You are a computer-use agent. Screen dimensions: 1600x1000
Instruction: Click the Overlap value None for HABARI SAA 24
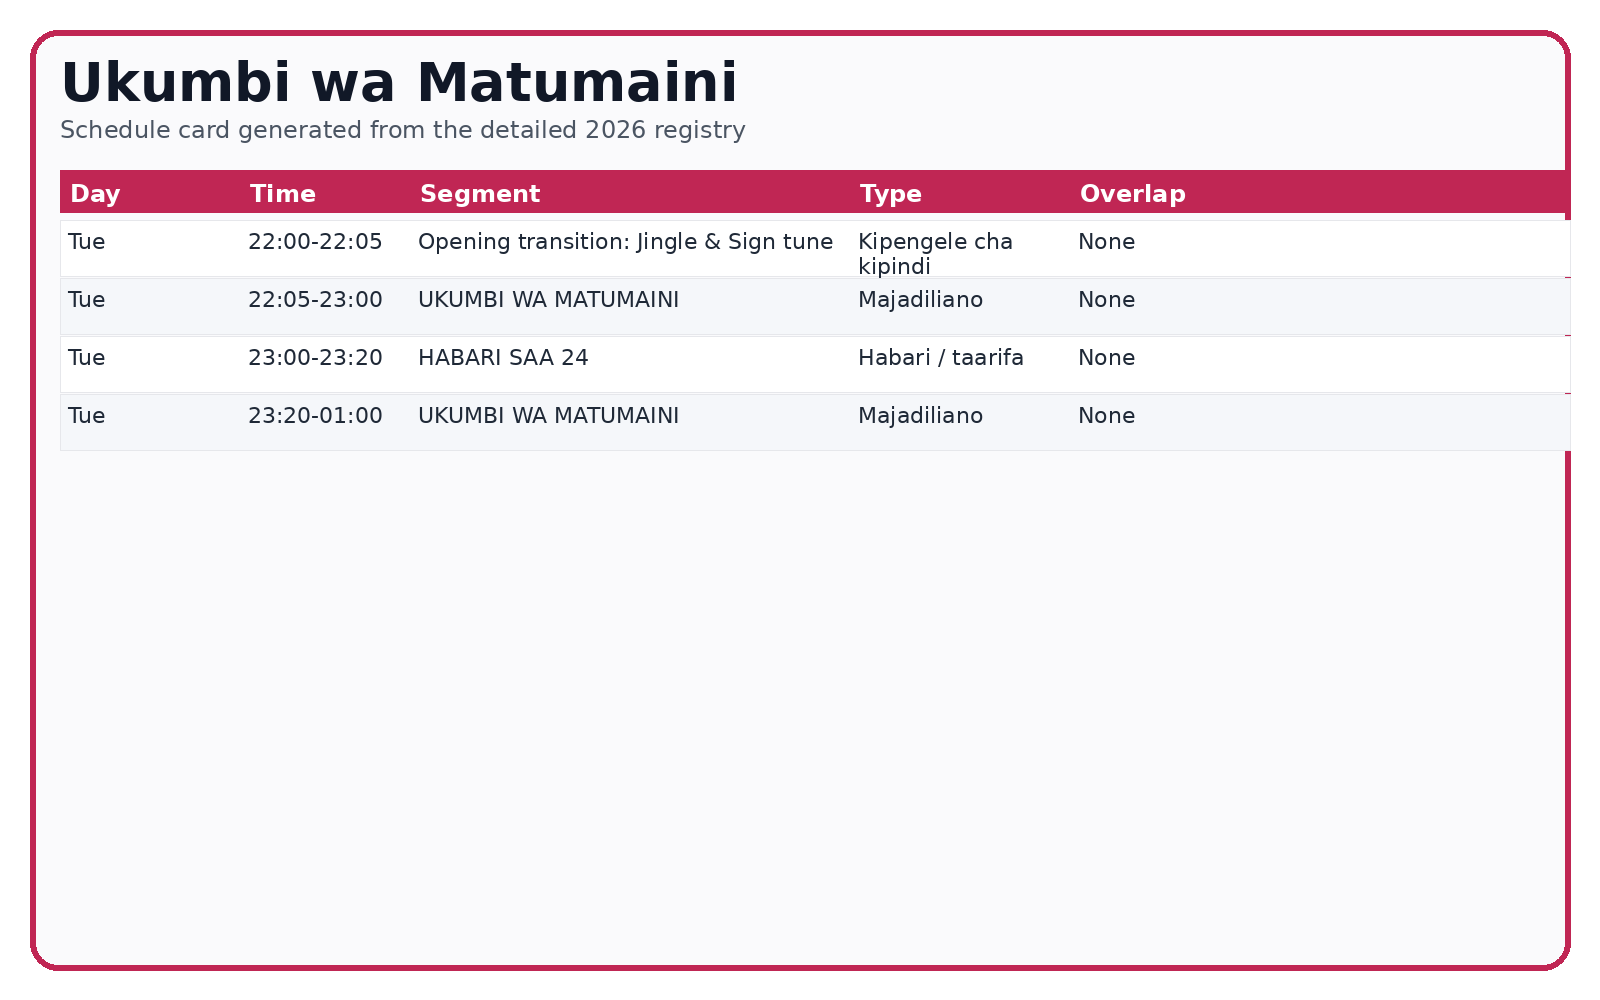point(1106,358)
